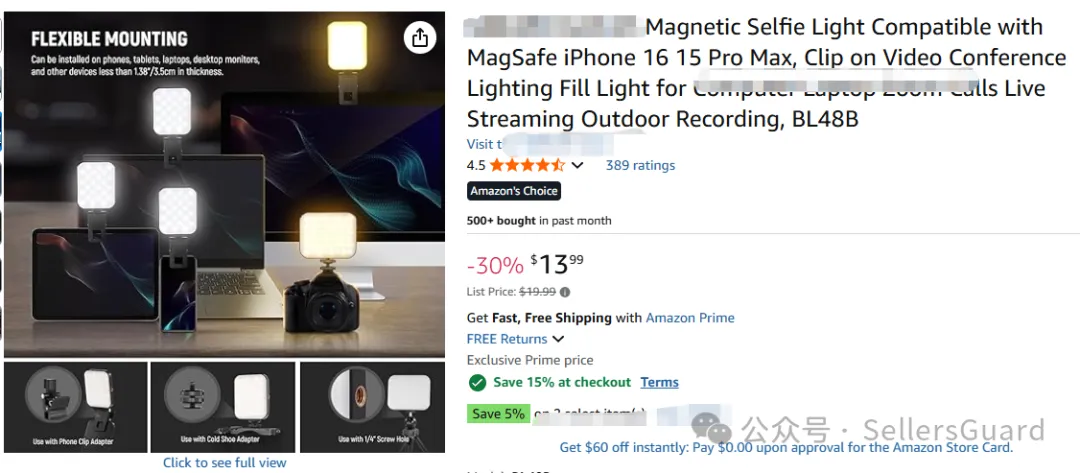The width and height of the screenshot is (1080, 473).
Task: Open the Amazon Prime link
Action: (x=690, y=318)
